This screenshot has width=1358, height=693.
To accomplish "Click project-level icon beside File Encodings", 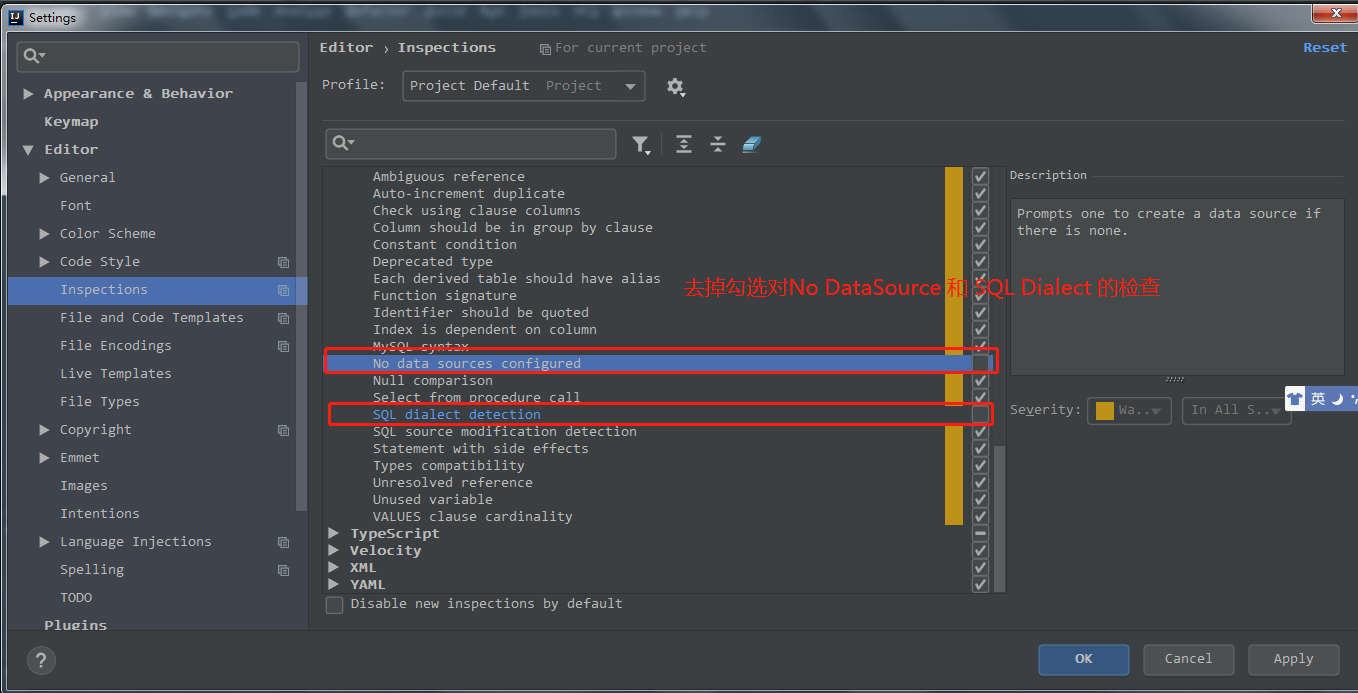I will click(284, 346).
